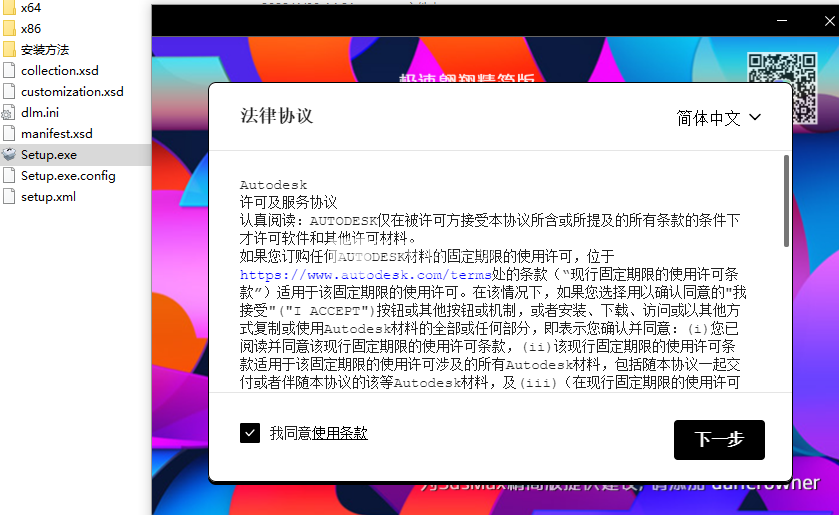The height and width of the screenshot is (515, 839).
Task: Select the x64 folder icon
Action: 9,7
